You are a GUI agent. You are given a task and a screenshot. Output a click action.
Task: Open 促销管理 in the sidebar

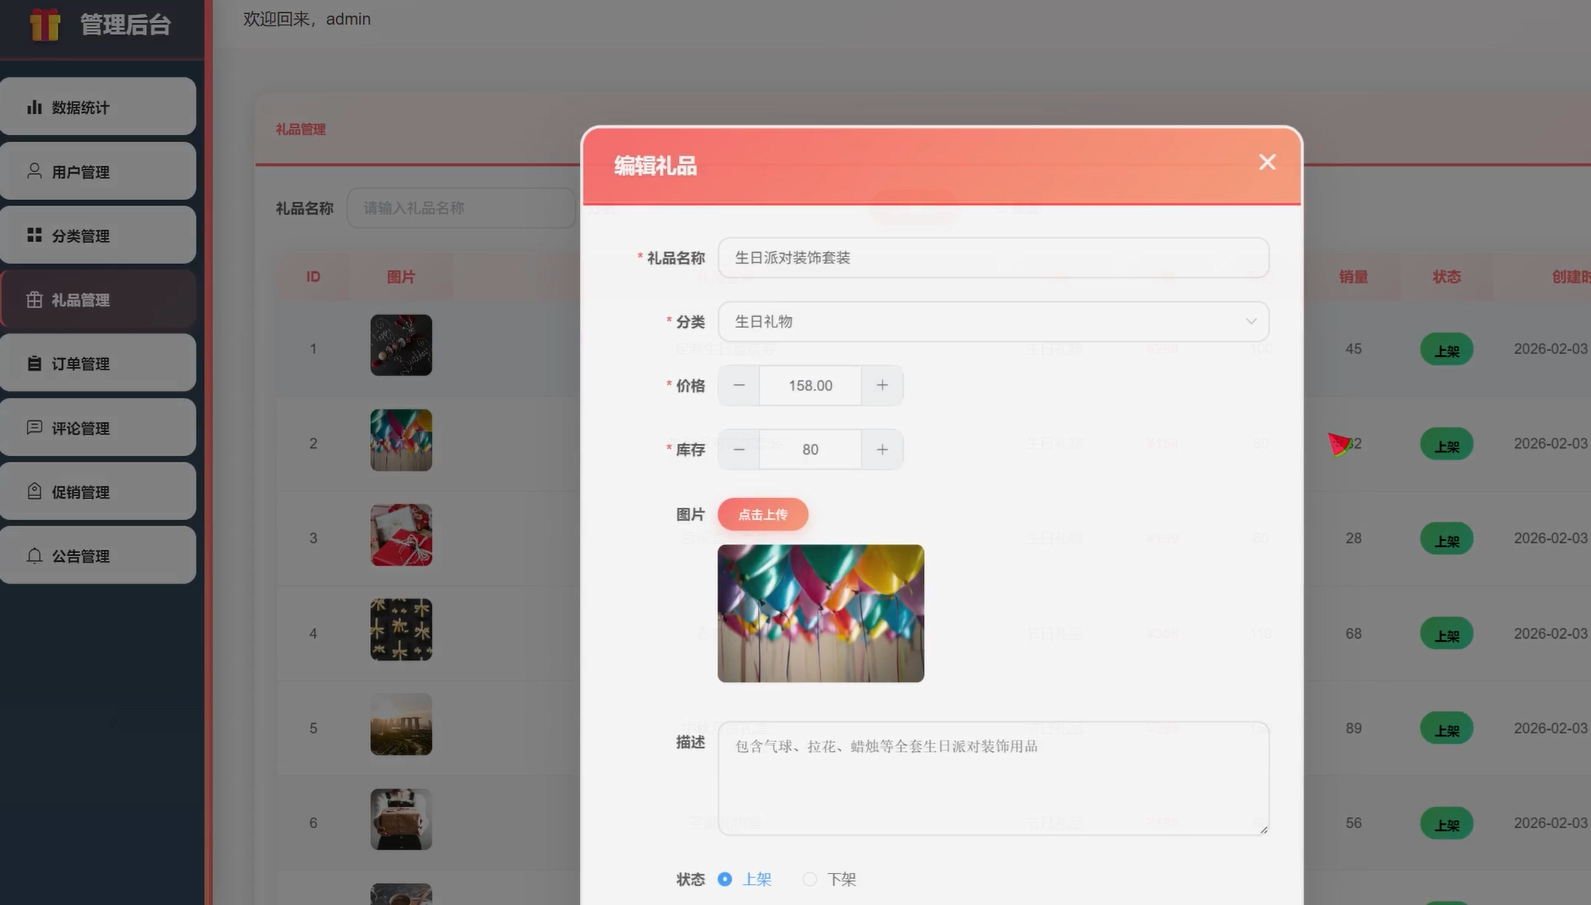click(x=98, y=491)
